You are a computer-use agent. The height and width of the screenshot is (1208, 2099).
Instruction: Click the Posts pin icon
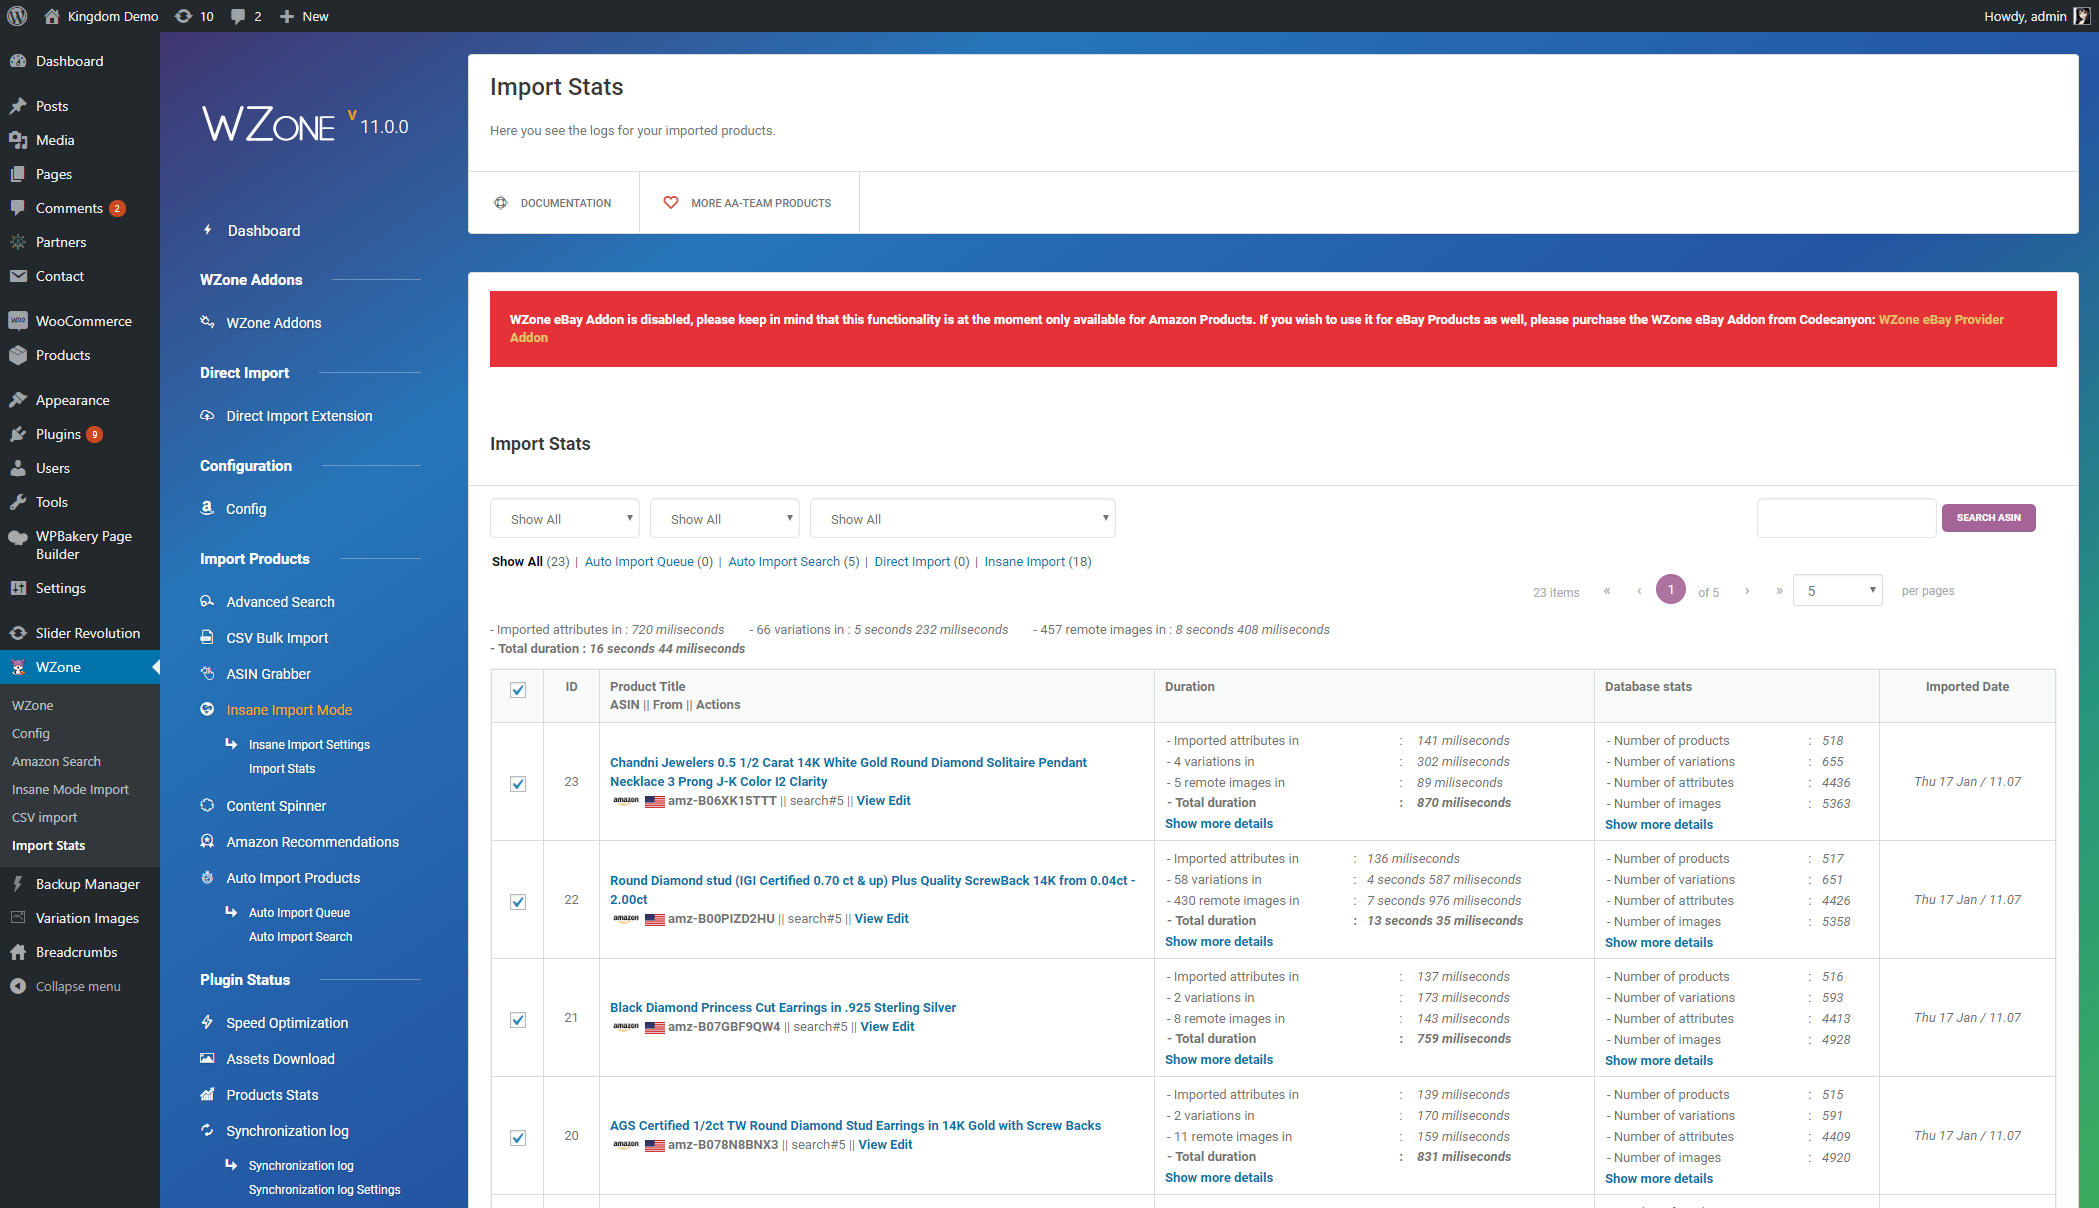pyautogui.click(x=18, y=106)
